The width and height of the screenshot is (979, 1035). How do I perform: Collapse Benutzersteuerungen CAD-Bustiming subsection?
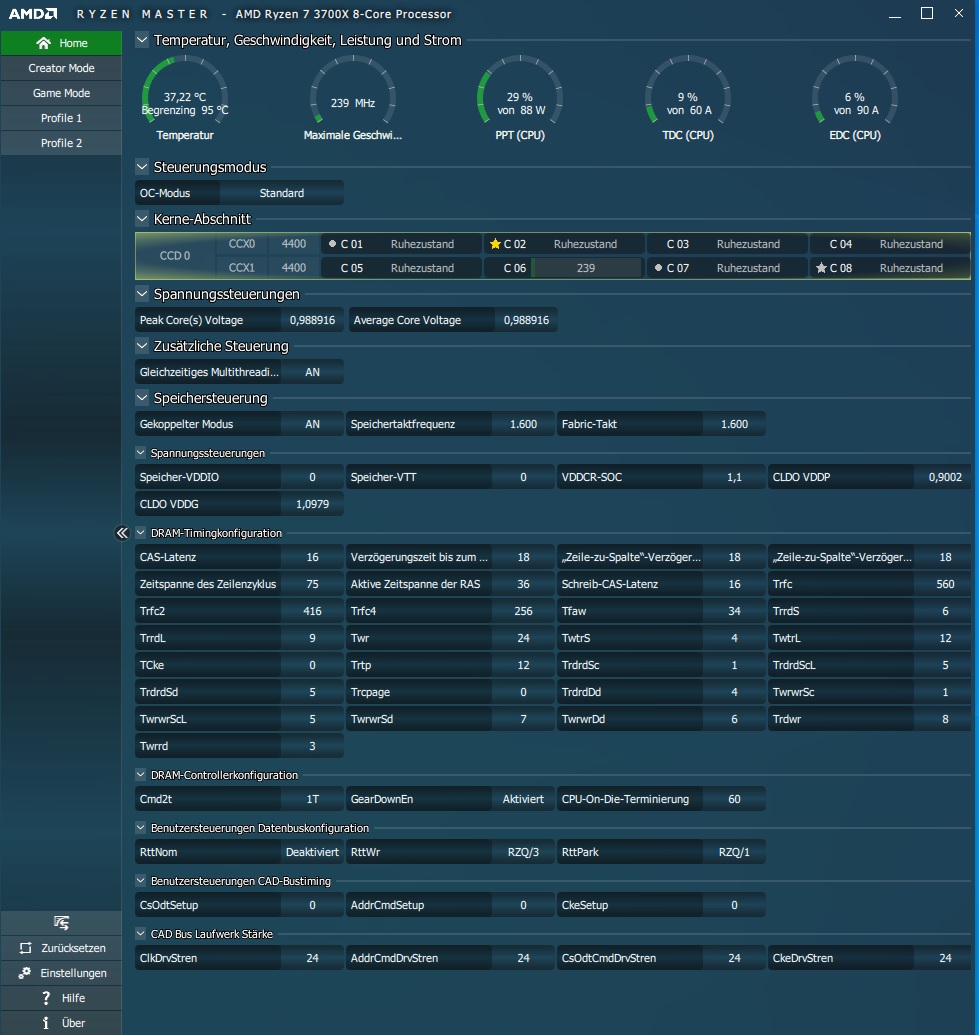point(141,881)
